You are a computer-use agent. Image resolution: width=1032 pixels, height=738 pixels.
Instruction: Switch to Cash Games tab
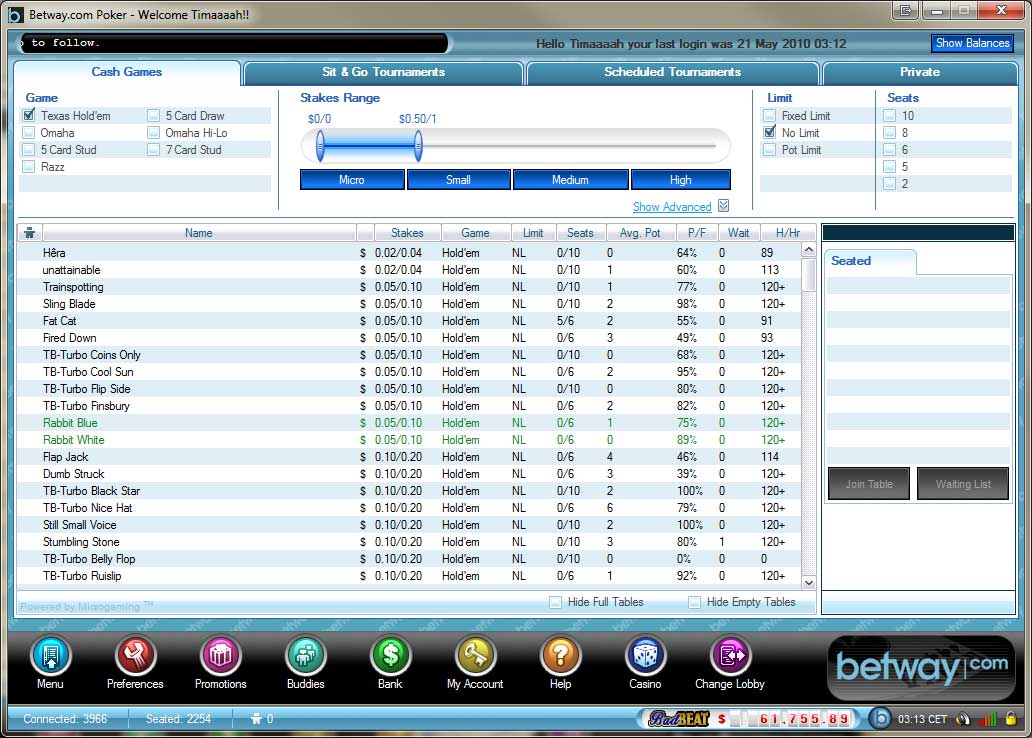[126, 72]
